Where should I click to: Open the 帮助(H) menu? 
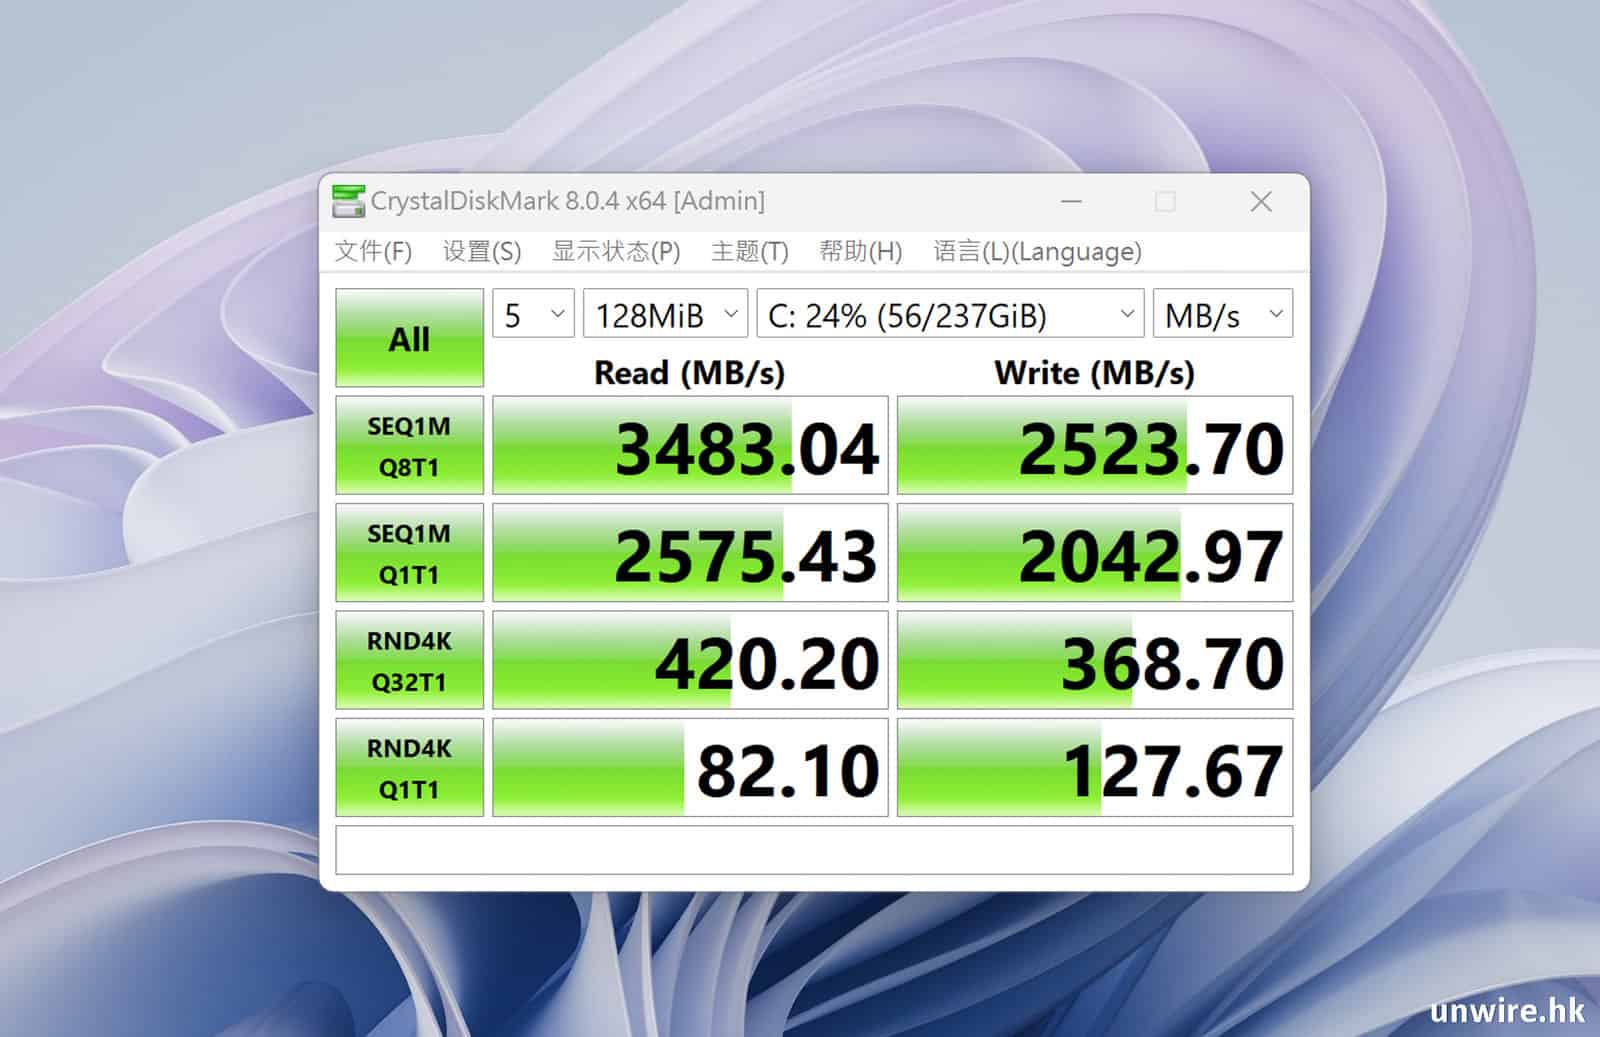[x=860, y=251]
